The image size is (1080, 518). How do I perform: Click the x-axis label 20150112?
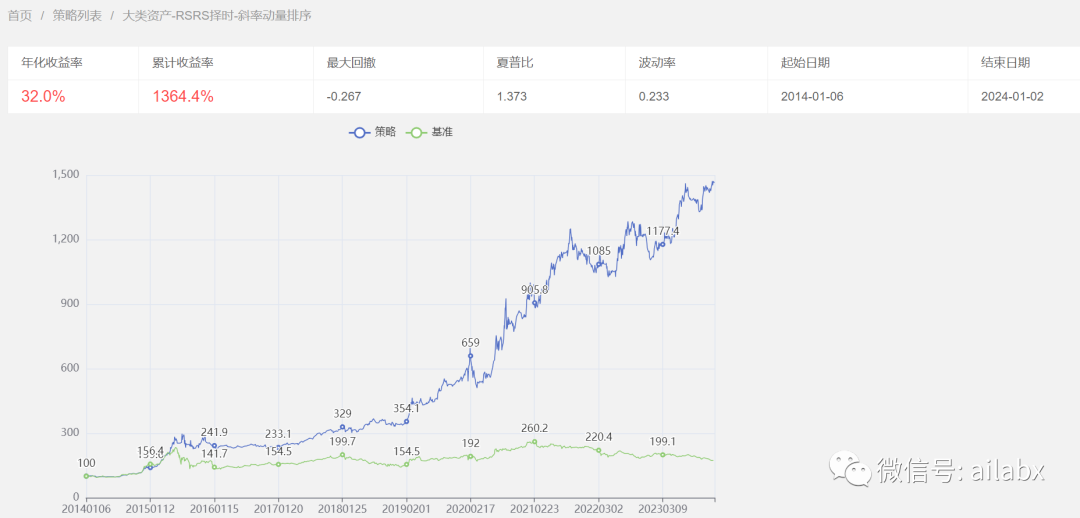coord(150,510)
